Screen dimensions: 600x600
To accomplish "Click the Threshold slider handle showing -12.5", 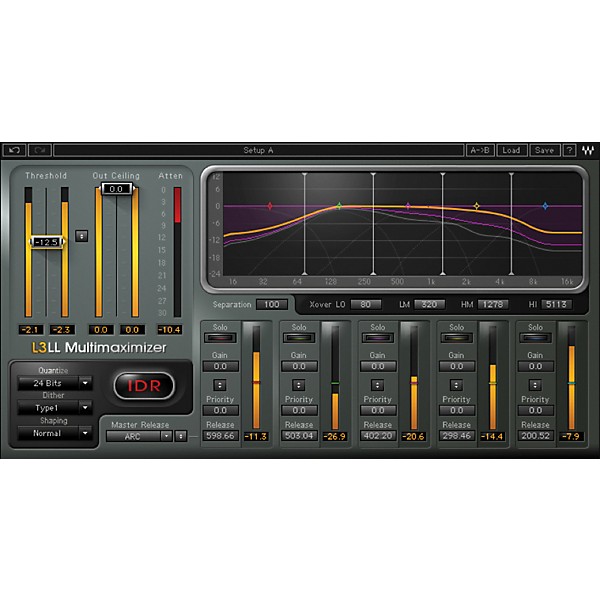I will coord(47,242).
